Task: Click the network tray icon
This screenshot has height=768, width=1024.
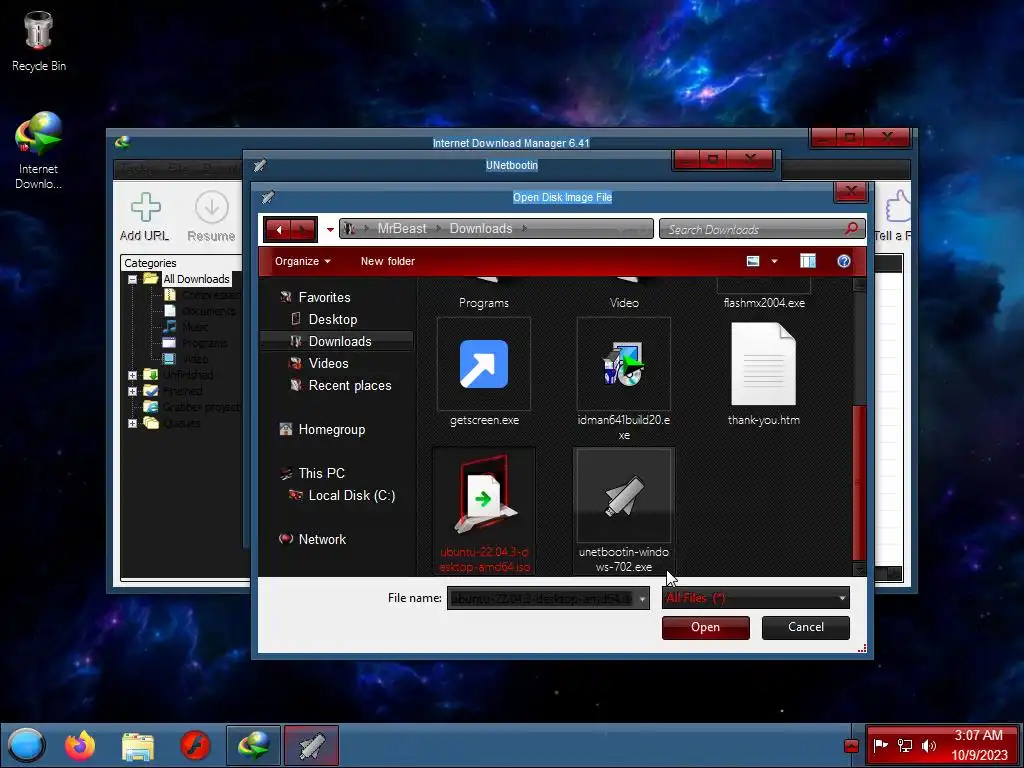Action: click(904, 745)
